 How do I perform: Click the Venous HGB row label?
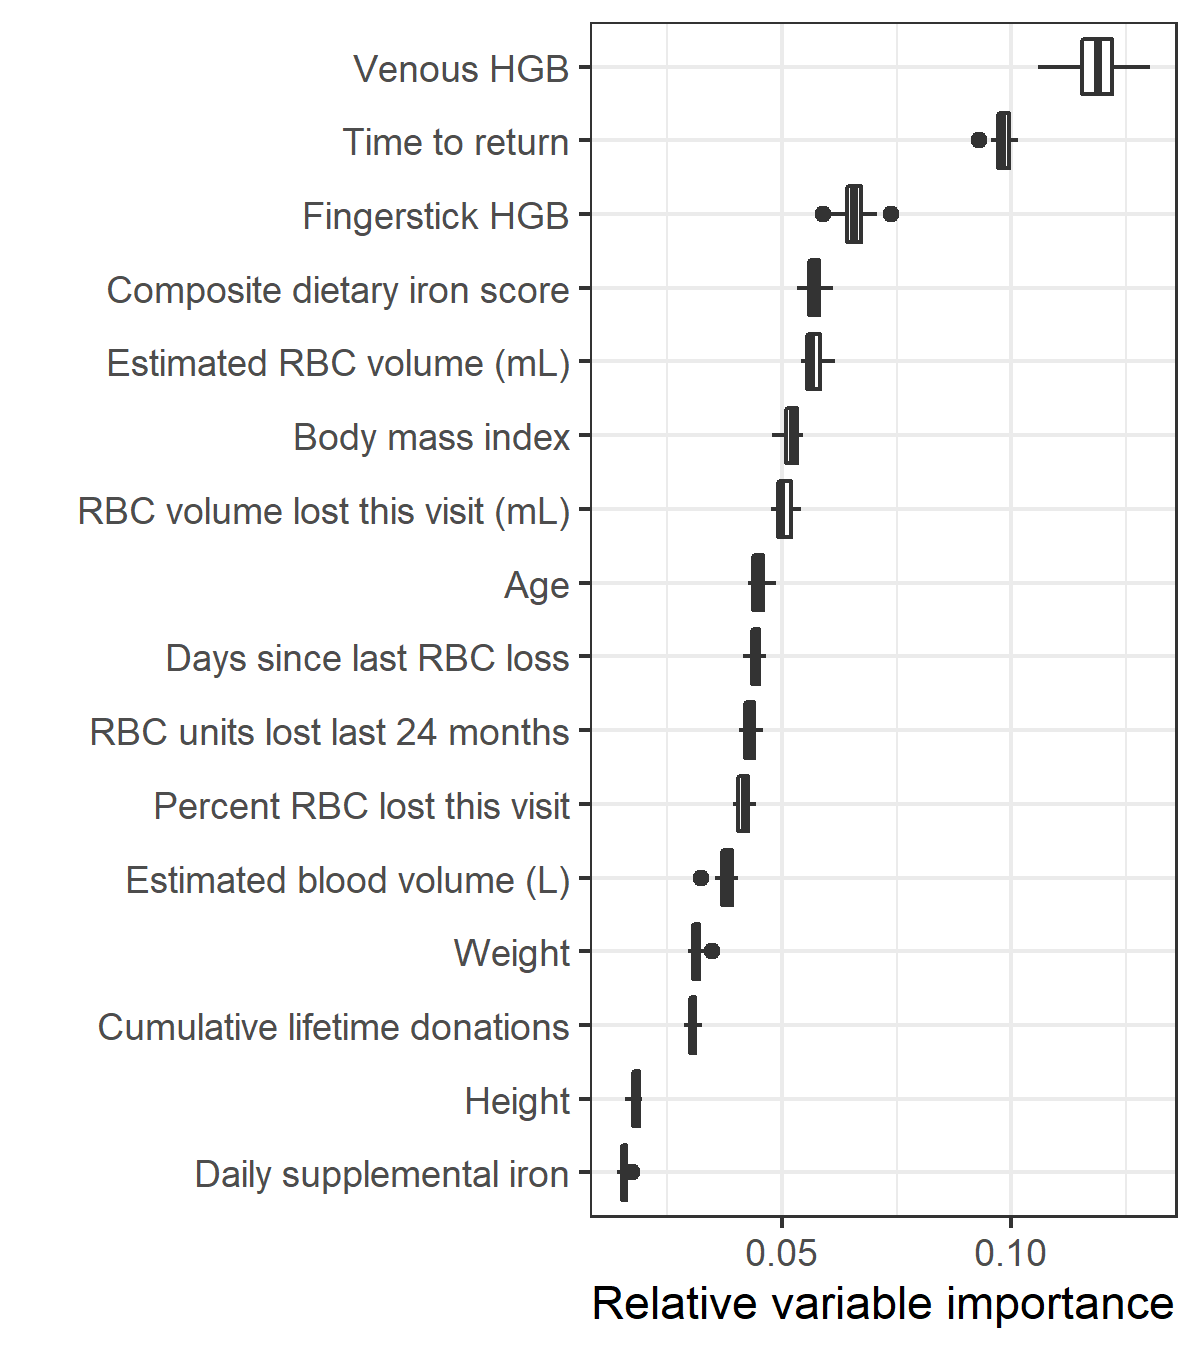461,69
